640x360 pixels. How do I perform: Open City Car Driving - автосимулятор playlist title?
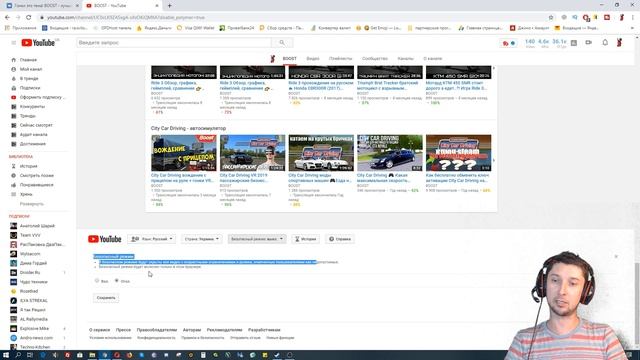188,128
